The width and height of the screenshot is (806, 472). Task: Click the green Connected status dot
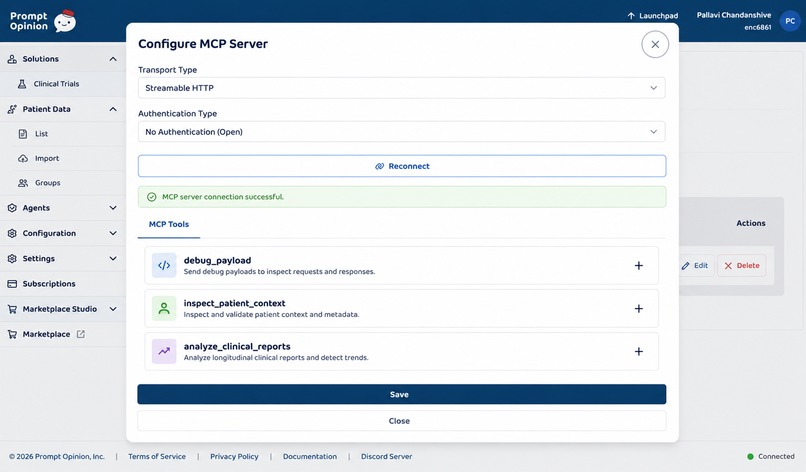click(x=750, y=457)
